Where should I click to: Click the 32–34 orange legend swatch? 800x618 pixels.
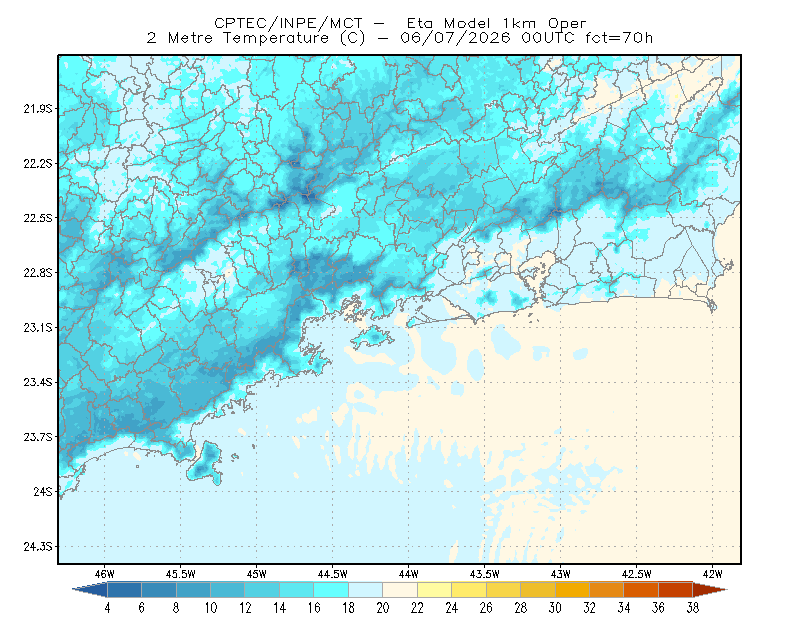click(607, 589)
